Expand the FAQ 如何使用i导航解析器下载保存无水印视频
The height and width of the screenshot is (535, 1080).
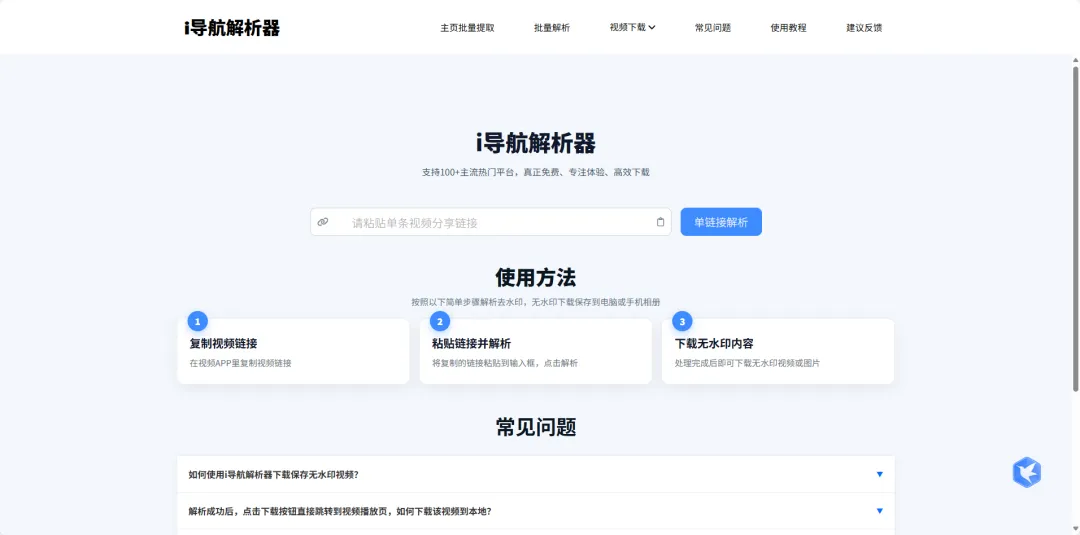536,474
